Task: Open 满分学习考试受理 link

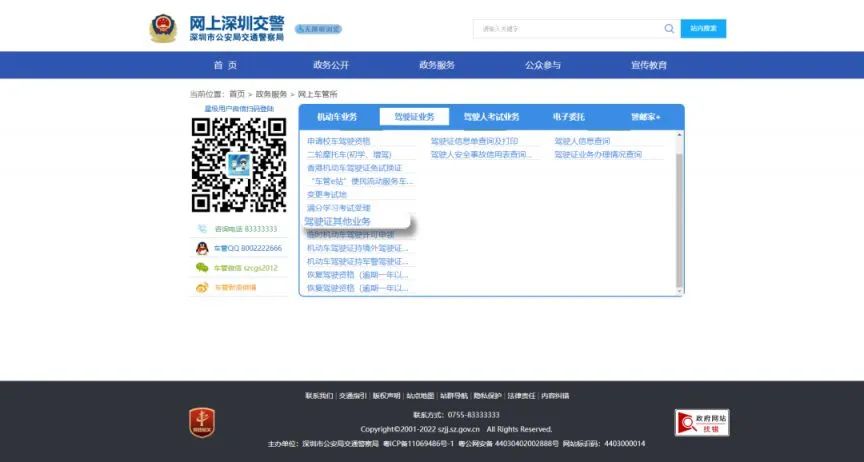Action: coord(338,208)
